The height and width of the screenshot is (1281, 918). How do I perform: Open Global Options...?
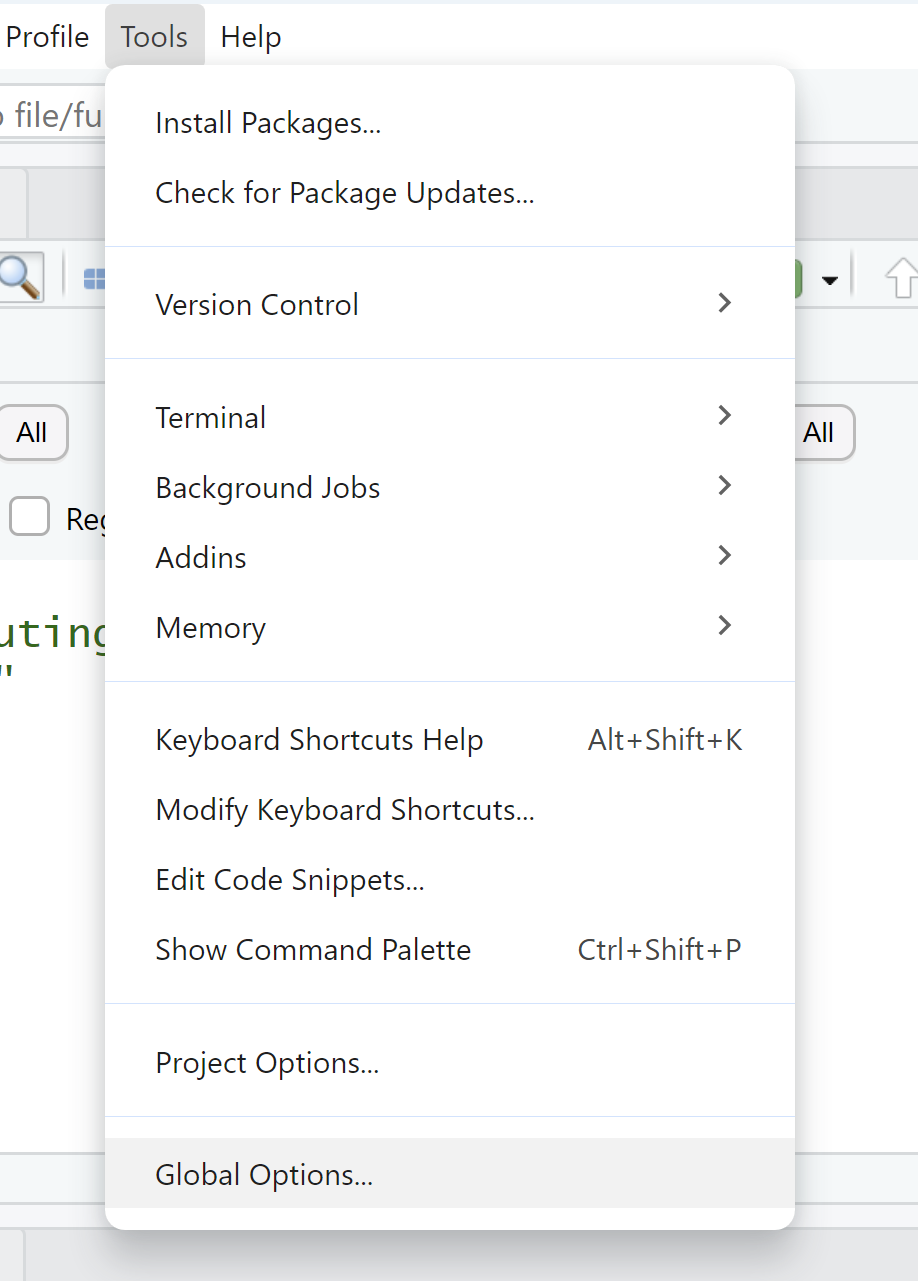coord(264,1175)
